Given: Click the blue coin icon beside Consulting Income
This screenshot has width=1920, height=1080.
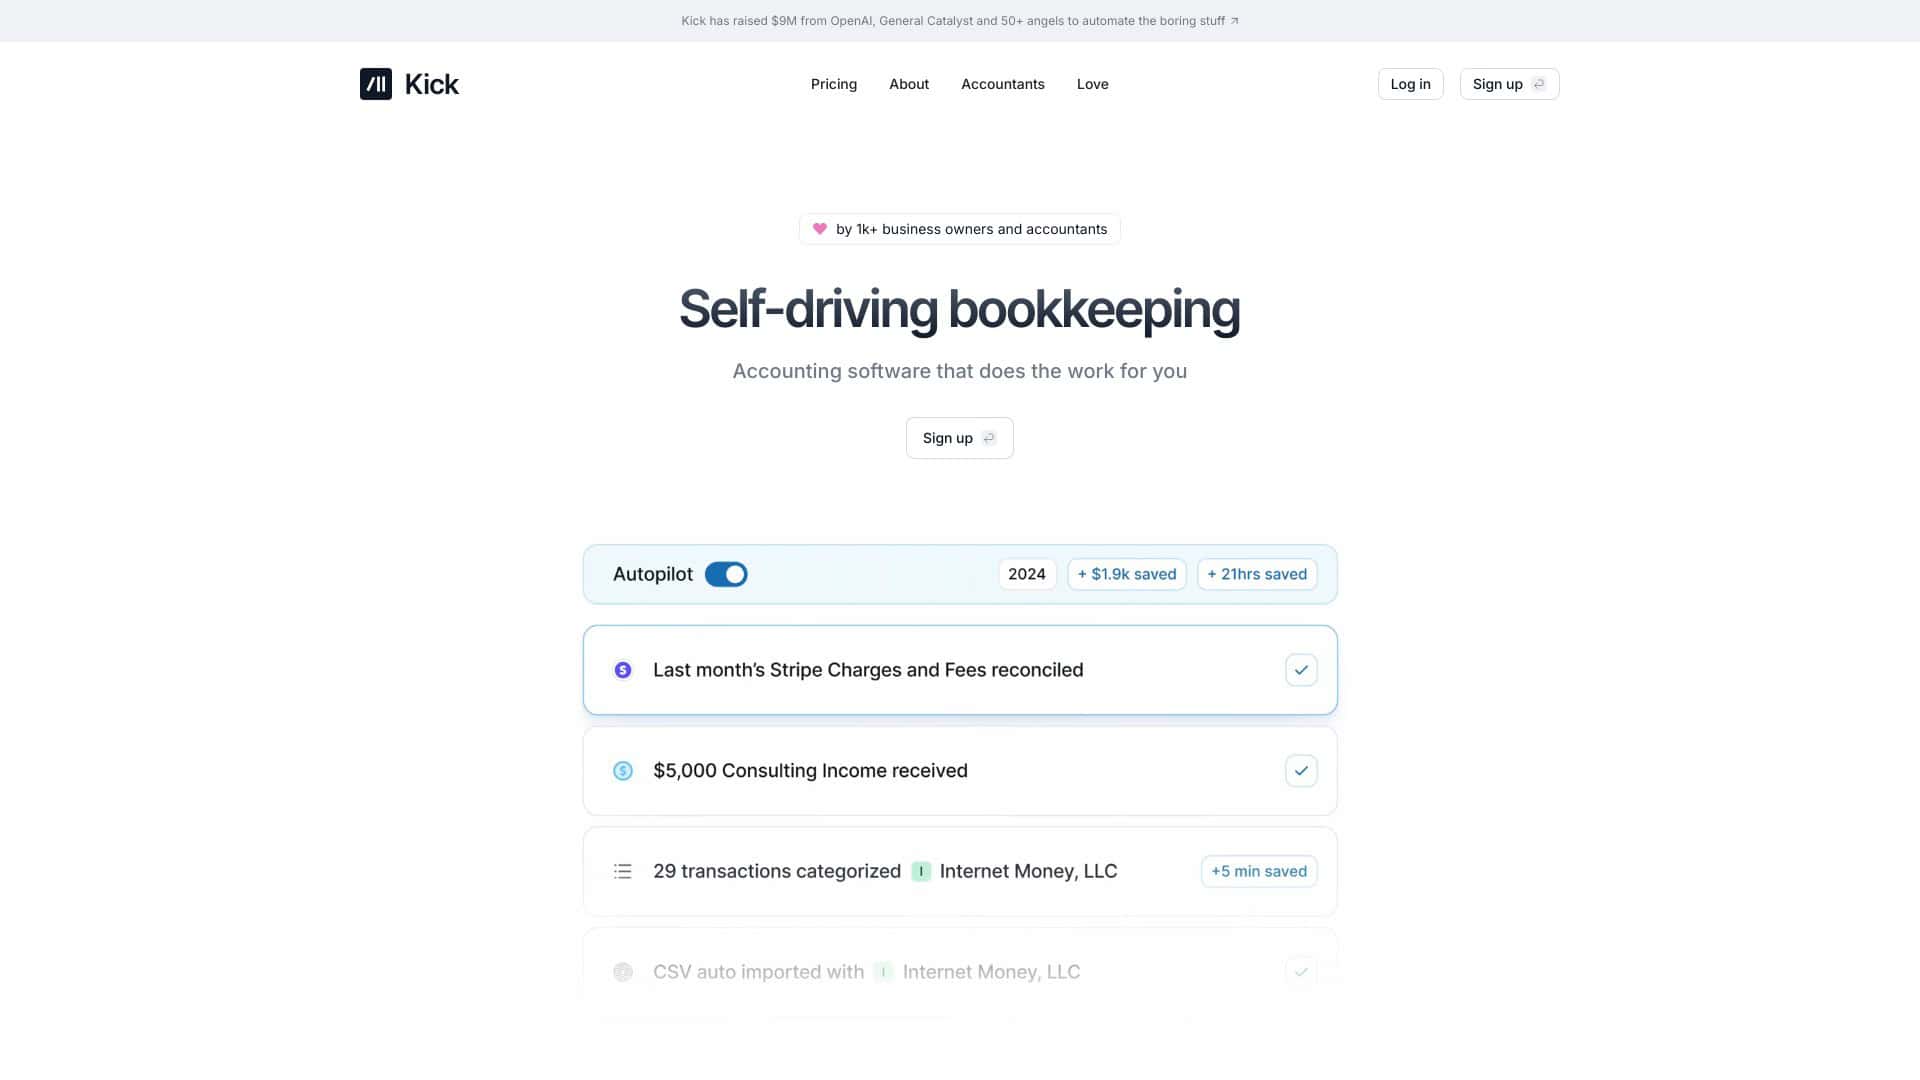Looking at the screenshot, I should click(622, 770).
